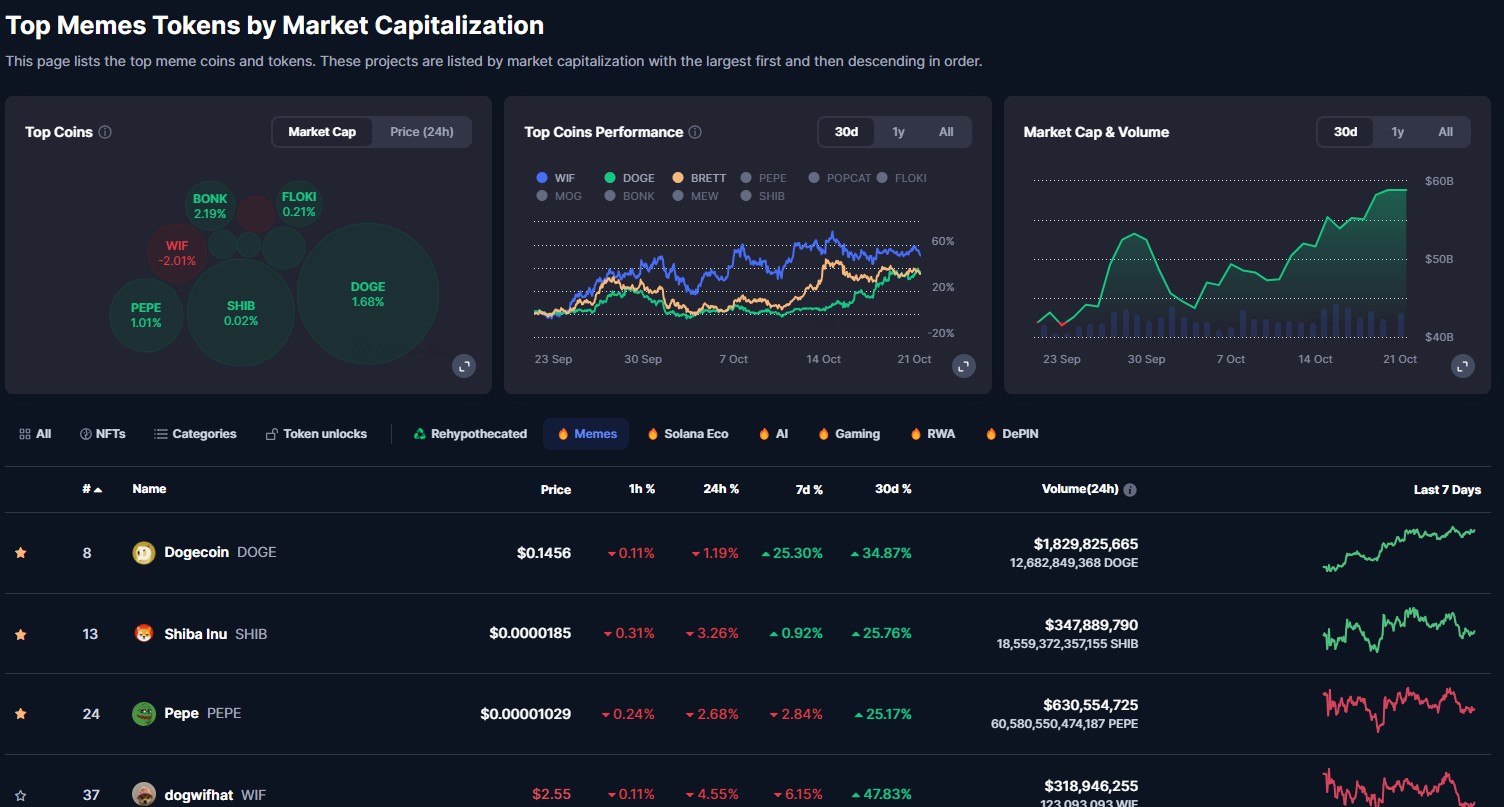Expand the Top Coins bubble chart fullscreen
1504x807 pixels.
(464, 366)
